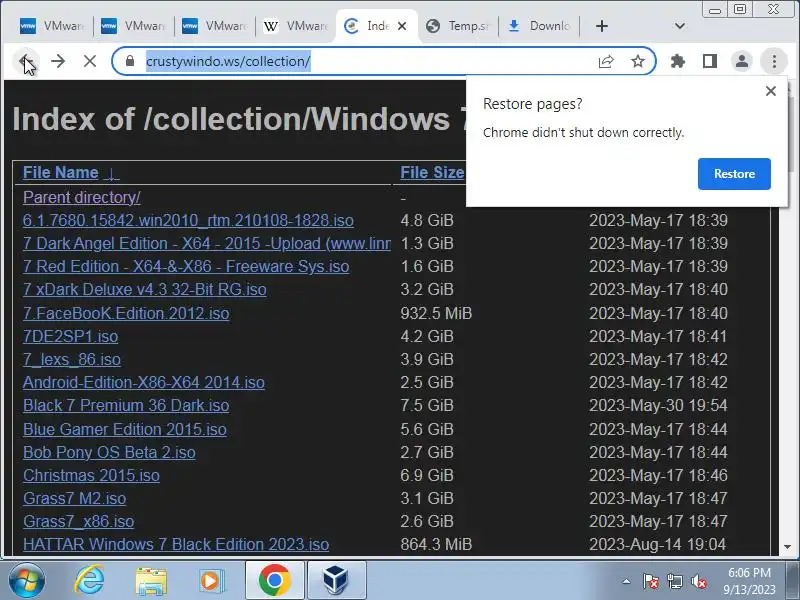Sort by File Size column header
800x600 pixels.
point(432,172)
